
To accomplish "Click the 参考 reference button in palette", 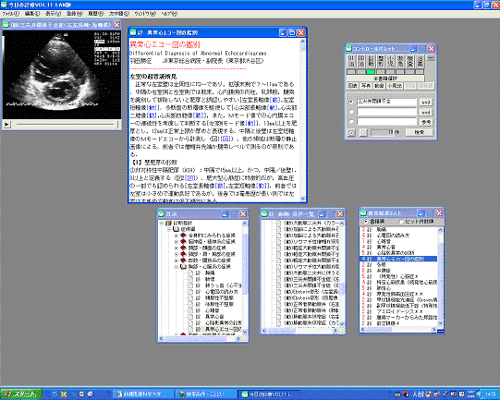I will (x=426, y=122).
